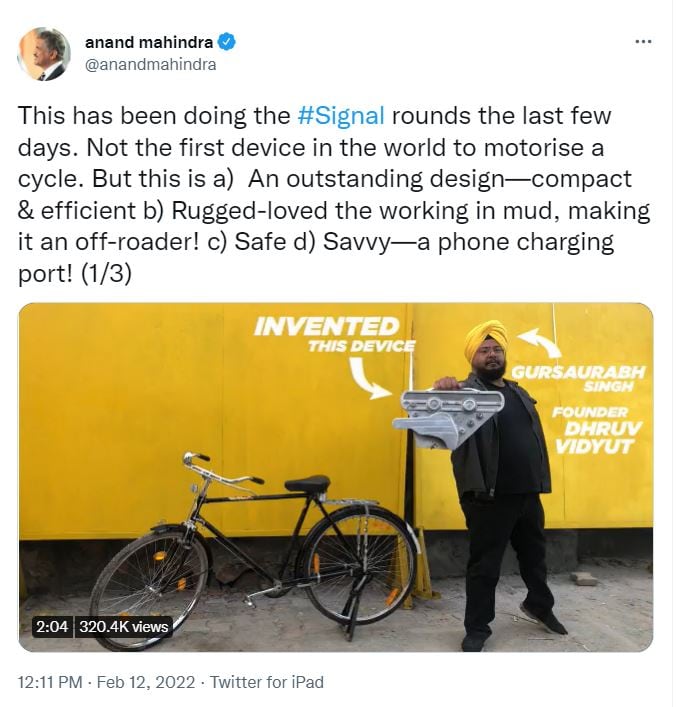The width and height of the screenshot is (683, 707).
Task: Open the Twitter for iPad source link
Action: tap(267, 682)
